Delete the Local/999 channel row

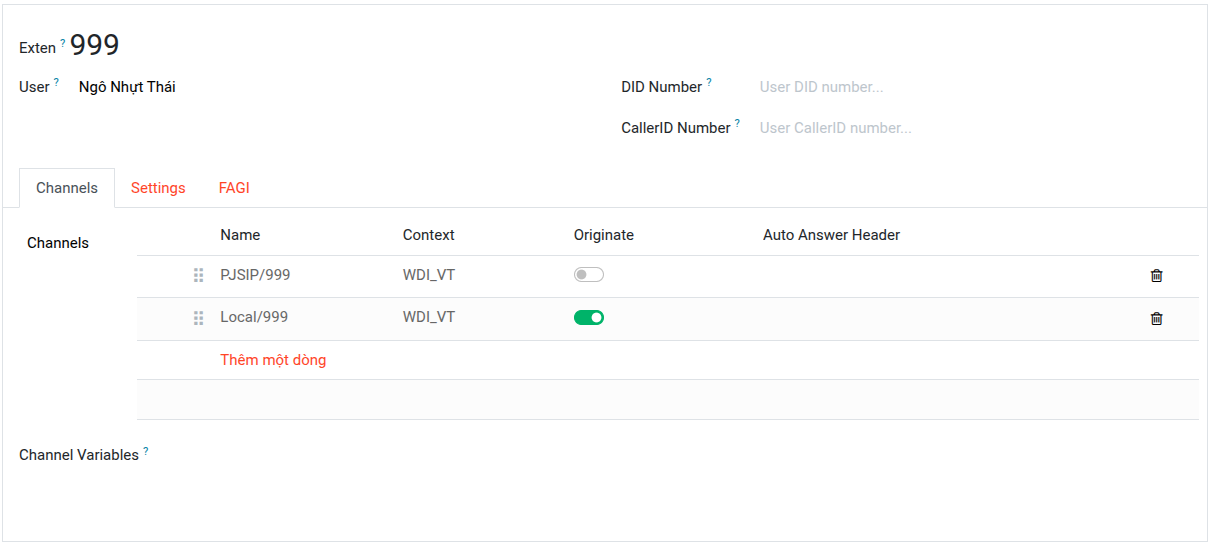coord(1157,319)
